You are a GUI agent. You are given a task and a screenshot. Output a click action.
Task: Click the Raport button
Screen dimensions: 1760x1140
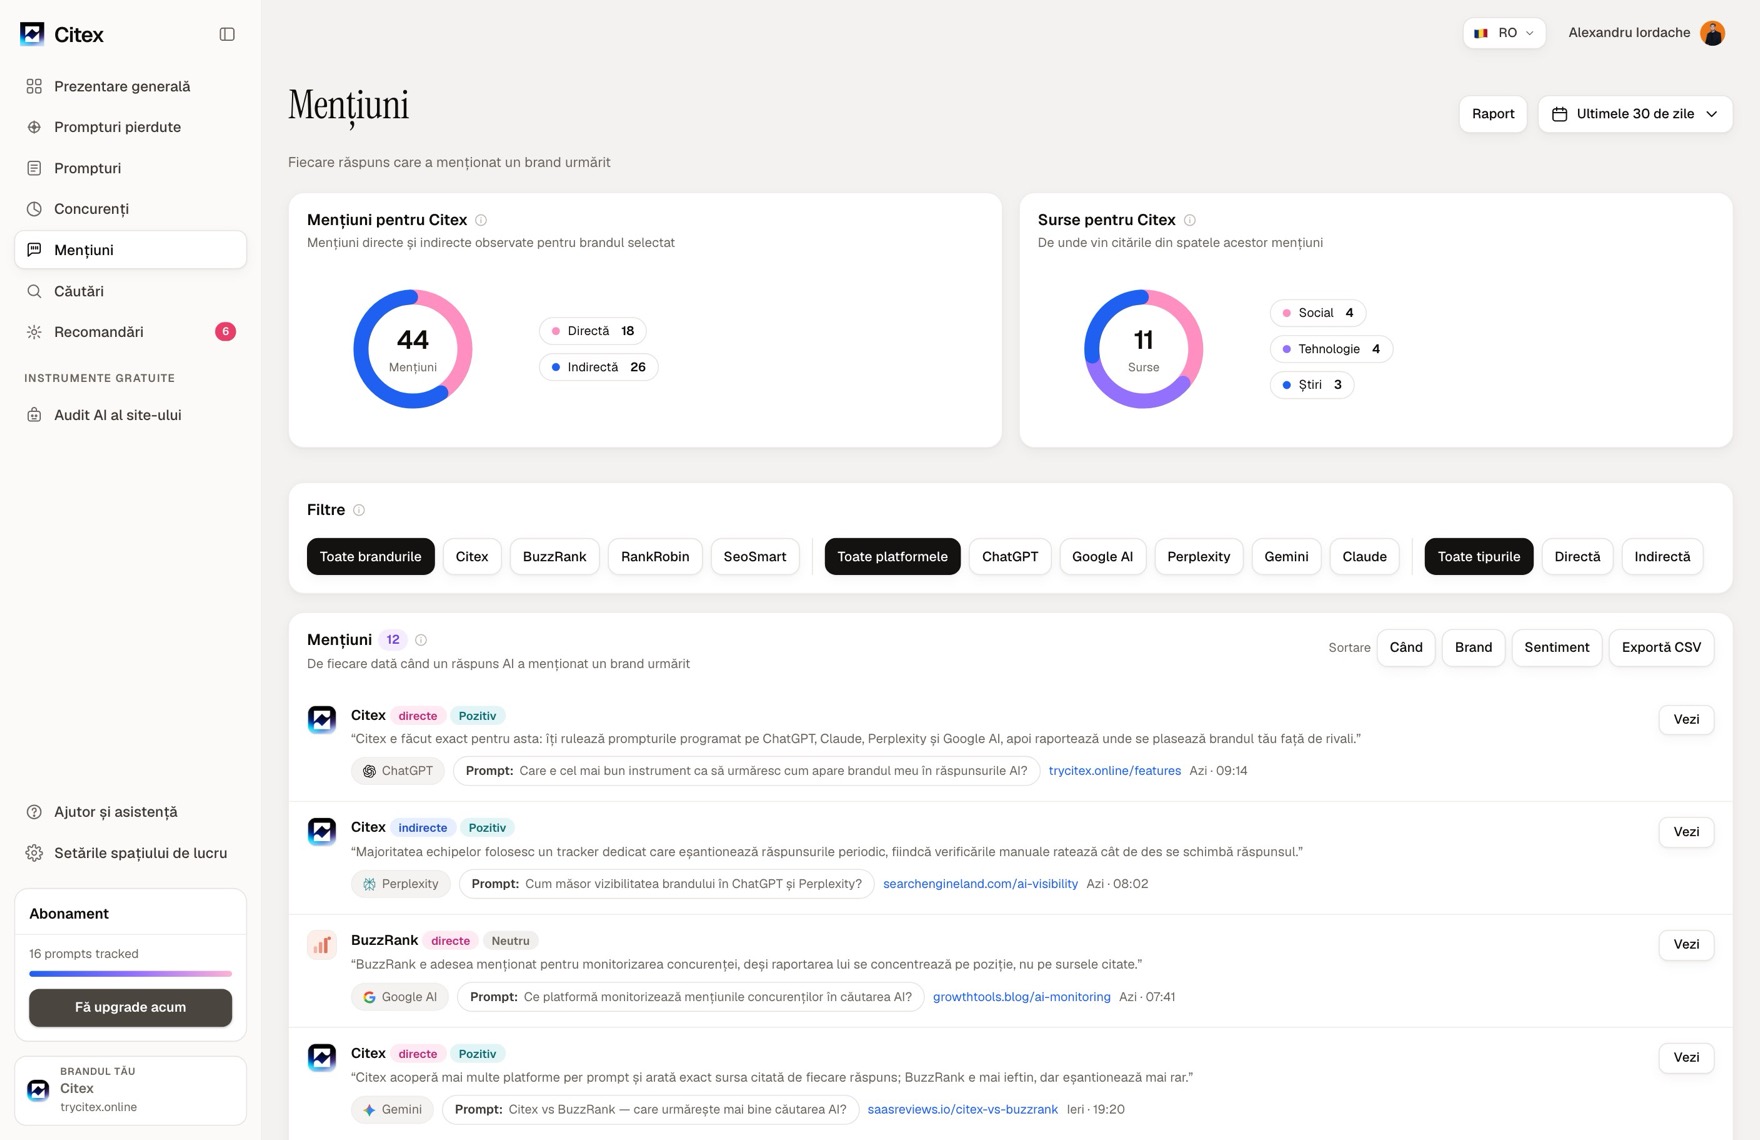pyautogui.click(x=1493, y=114)
